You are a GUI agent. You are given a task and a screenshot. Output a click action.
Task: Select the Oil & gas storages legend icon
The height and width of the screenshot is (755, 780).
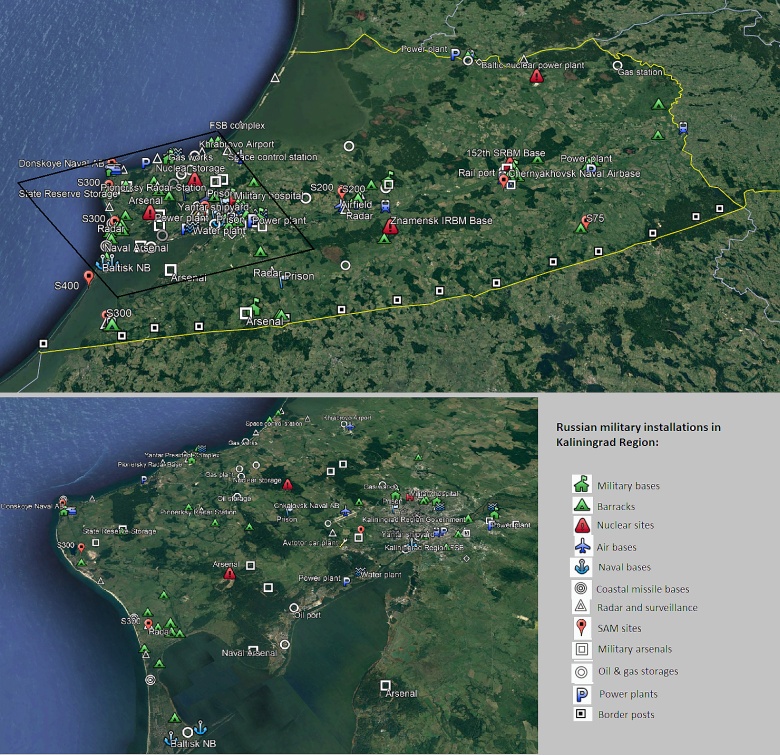click(x=579, y=671)
